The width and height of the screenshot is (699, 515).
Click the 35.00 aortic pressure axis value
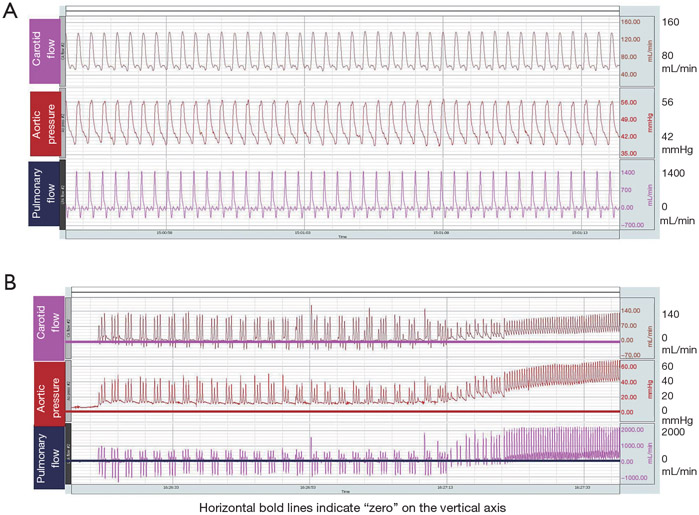click(x=629, y=153)
